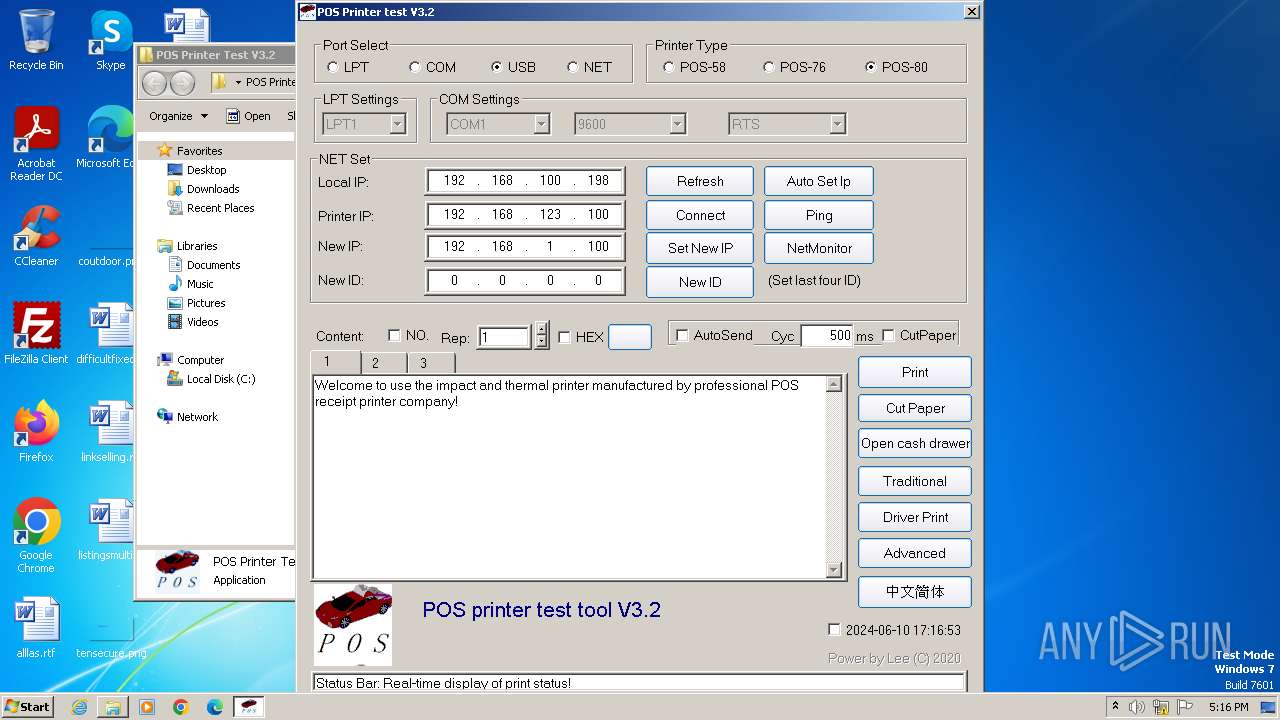This screenshot has width=1280, height=720.
Task: Click the Start button
Action: coord(28,707)
